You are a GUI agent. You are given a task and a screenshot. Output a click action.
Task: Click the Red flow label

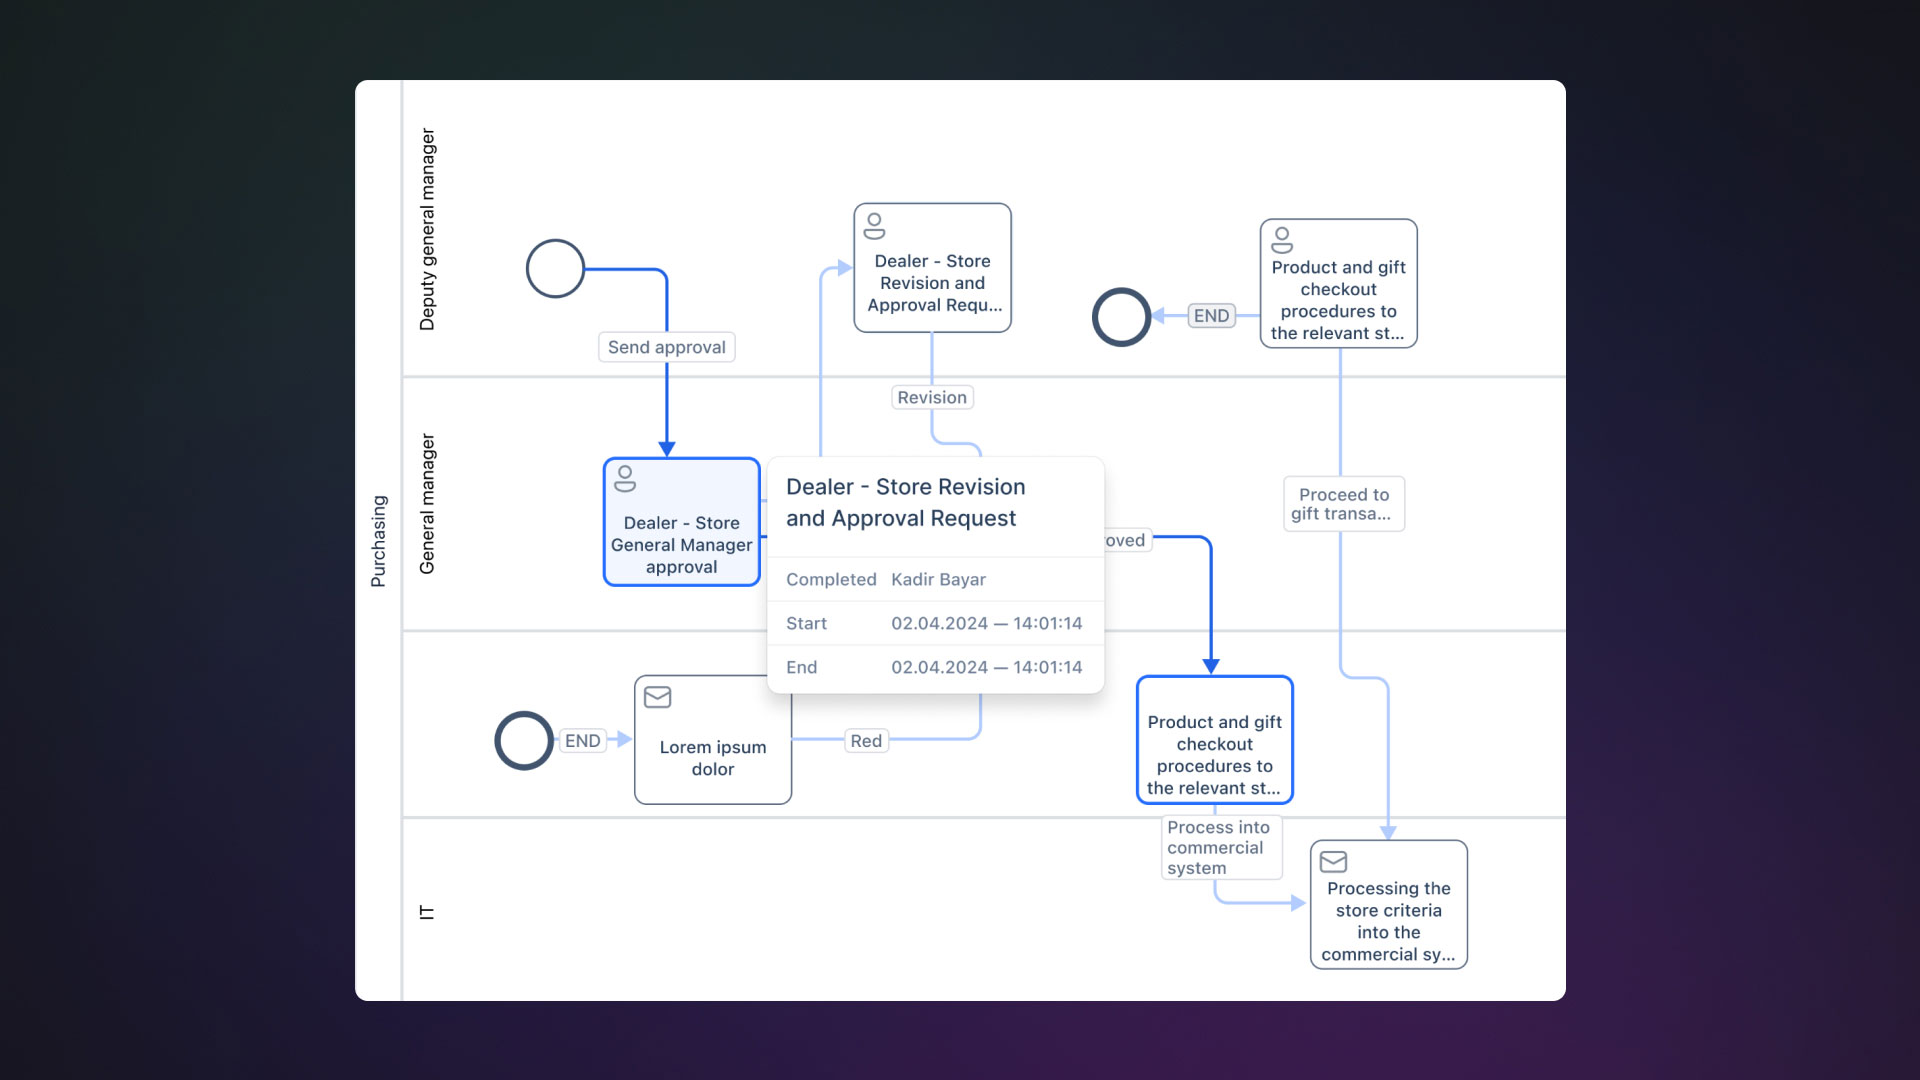tap(866, 740)
